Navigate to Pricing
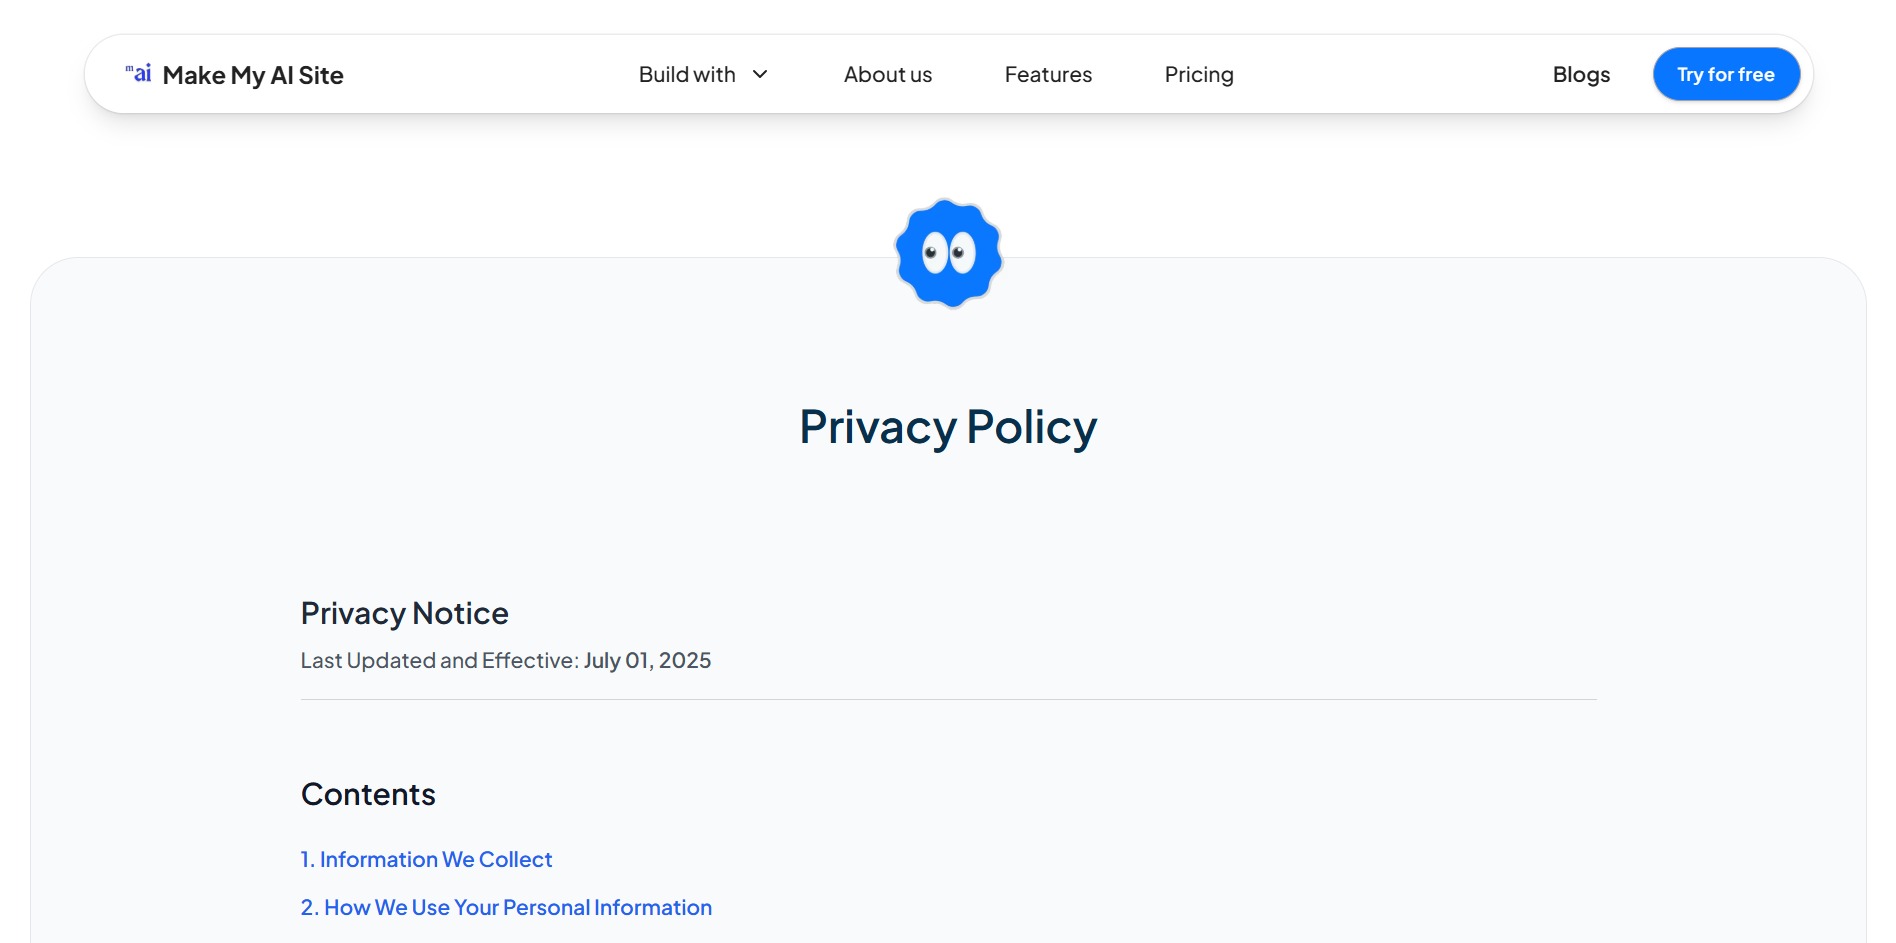Image resolution: width=1896 pixels, height=943 pixels. 1198,74
